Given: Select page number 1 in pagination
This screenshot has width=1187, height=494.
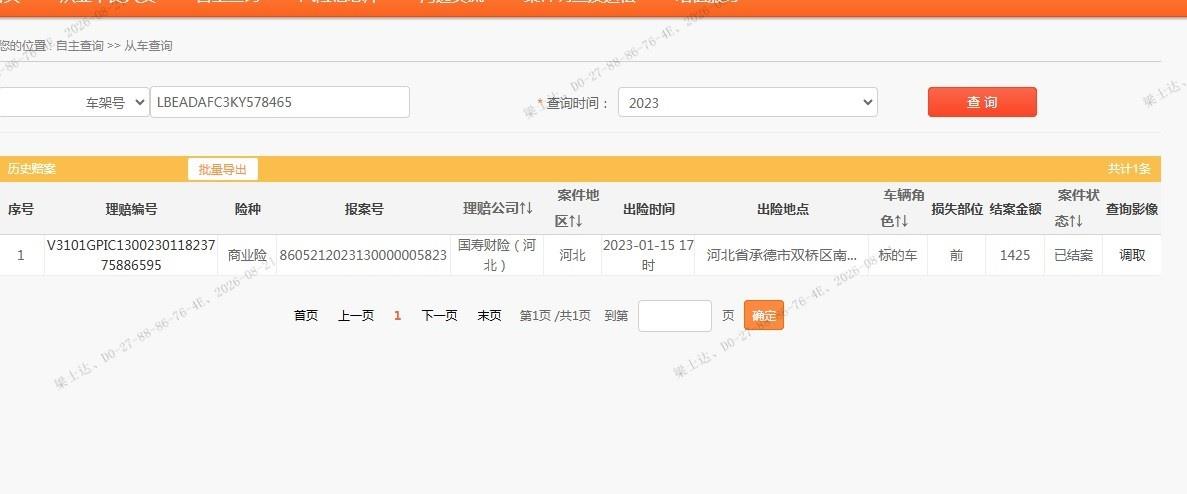Looking at the screenshot, I should point(397,315).
